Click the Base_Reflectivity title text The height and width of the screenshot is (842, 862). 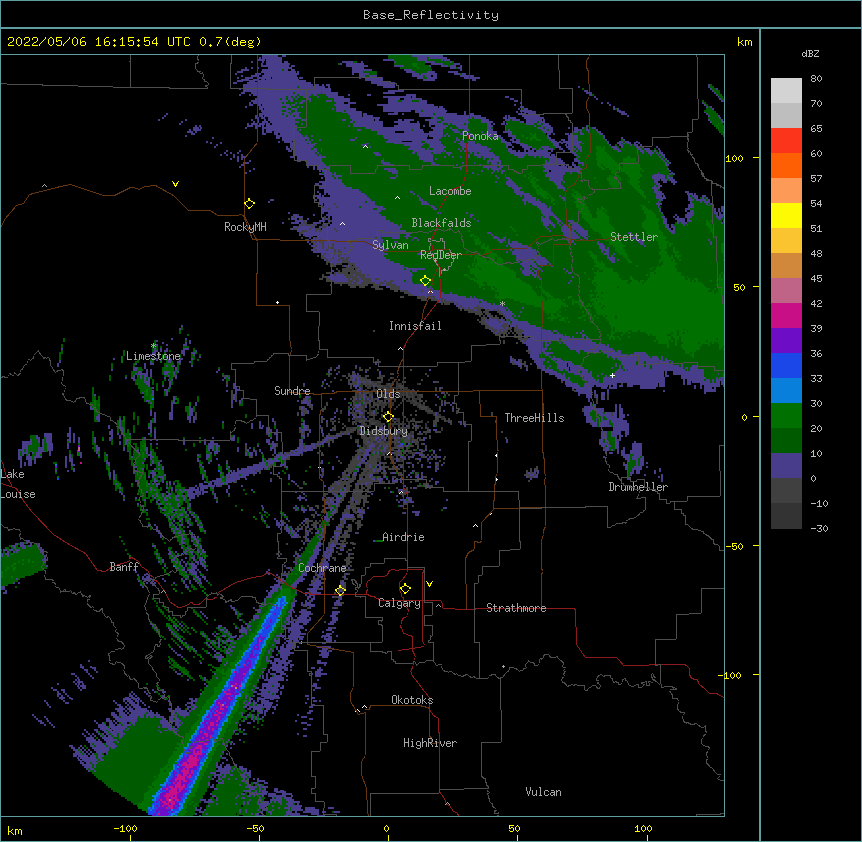click(431, 15)
